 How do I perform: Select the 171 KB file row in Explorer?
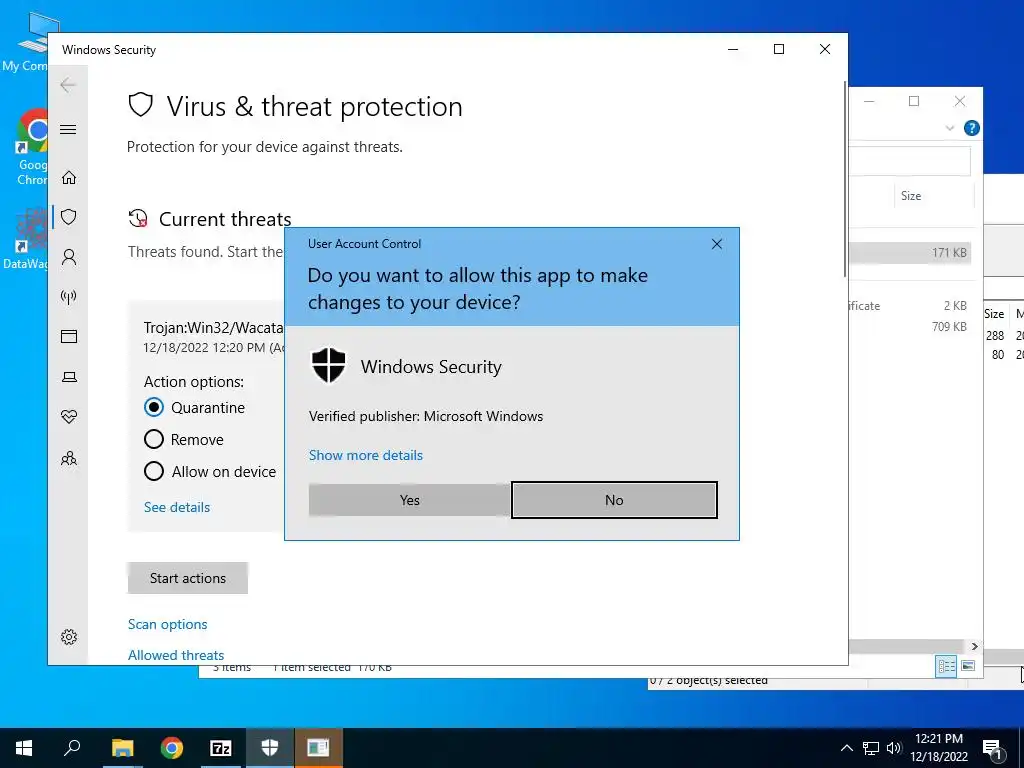(x=910, y=253)
